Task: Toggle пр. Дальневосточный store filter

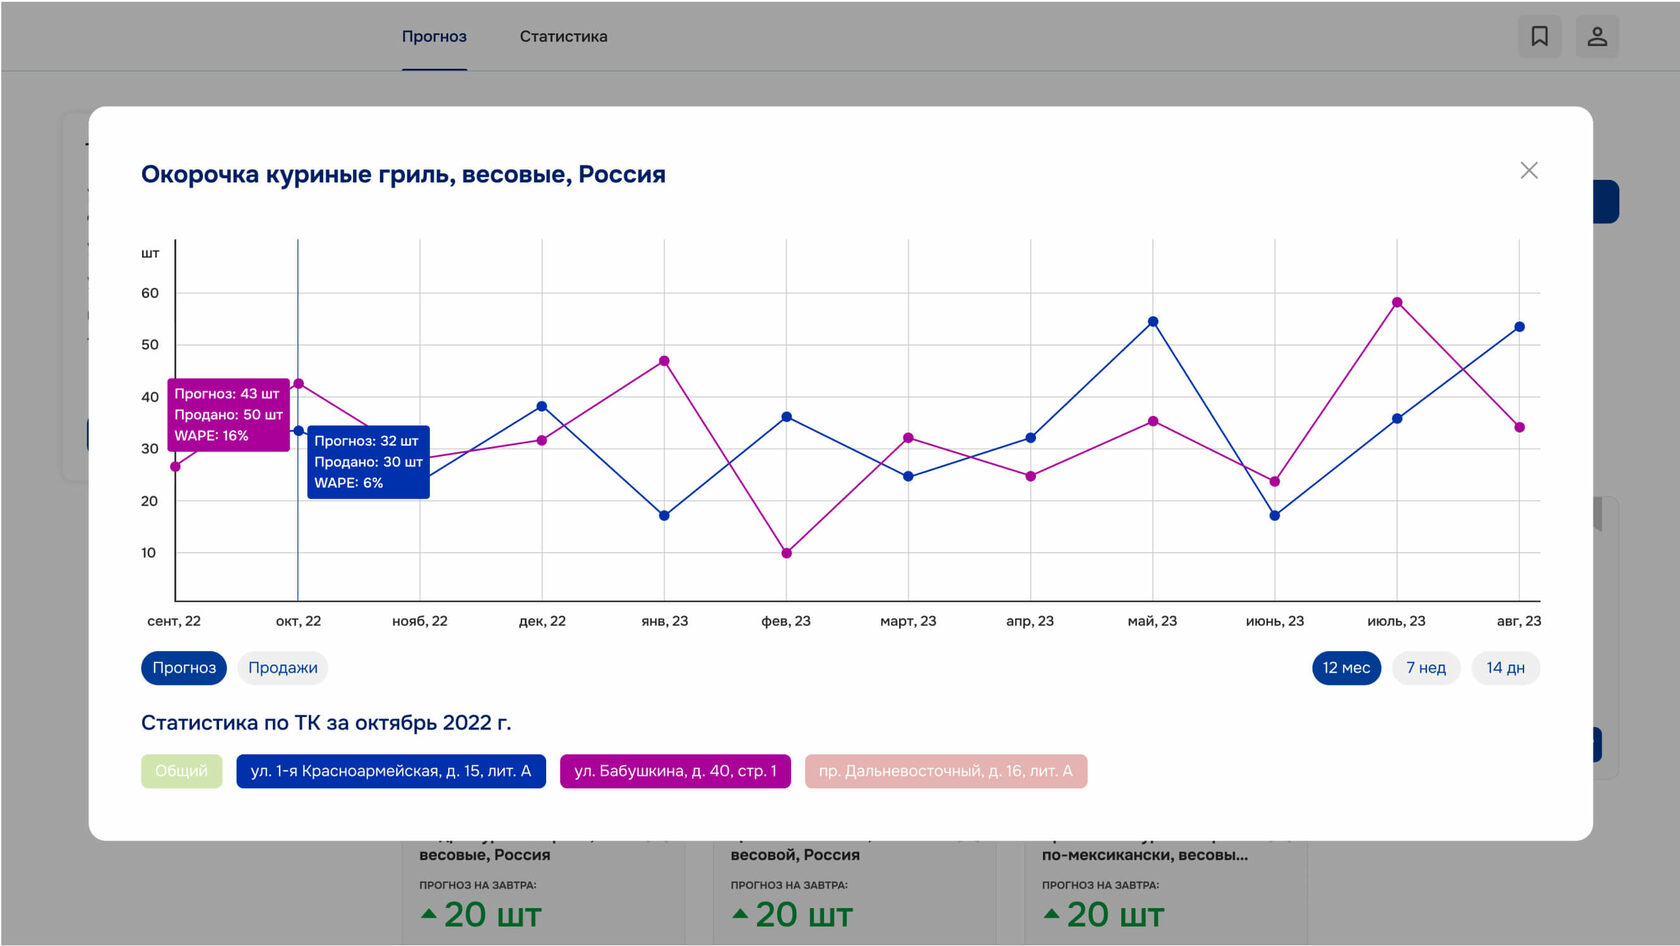Action: (x=946, y=771)
